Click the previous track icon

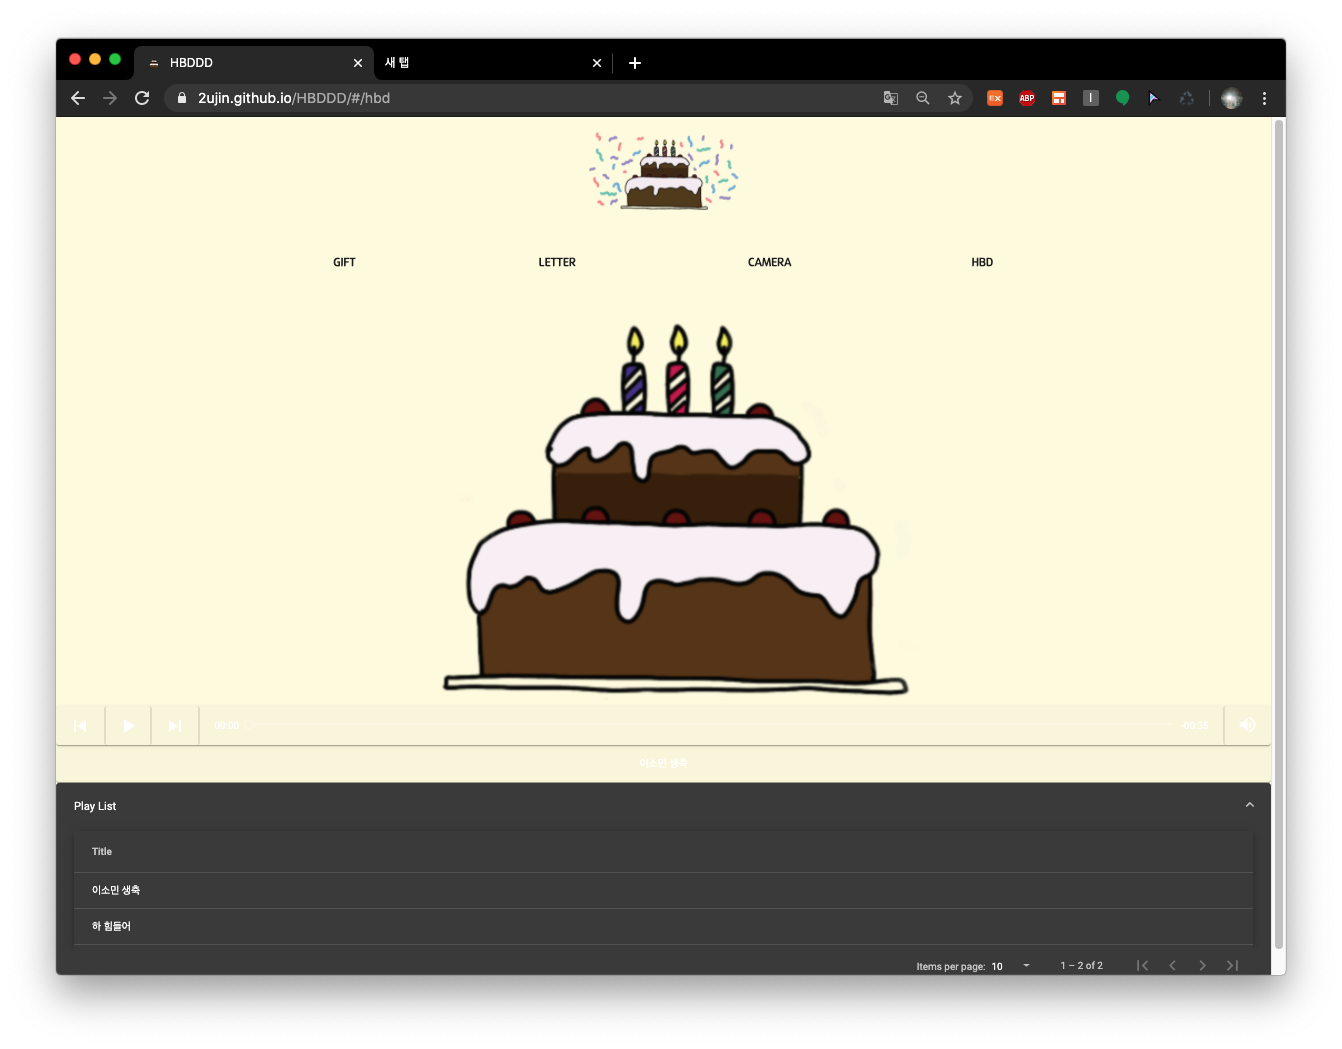(81, 725)
